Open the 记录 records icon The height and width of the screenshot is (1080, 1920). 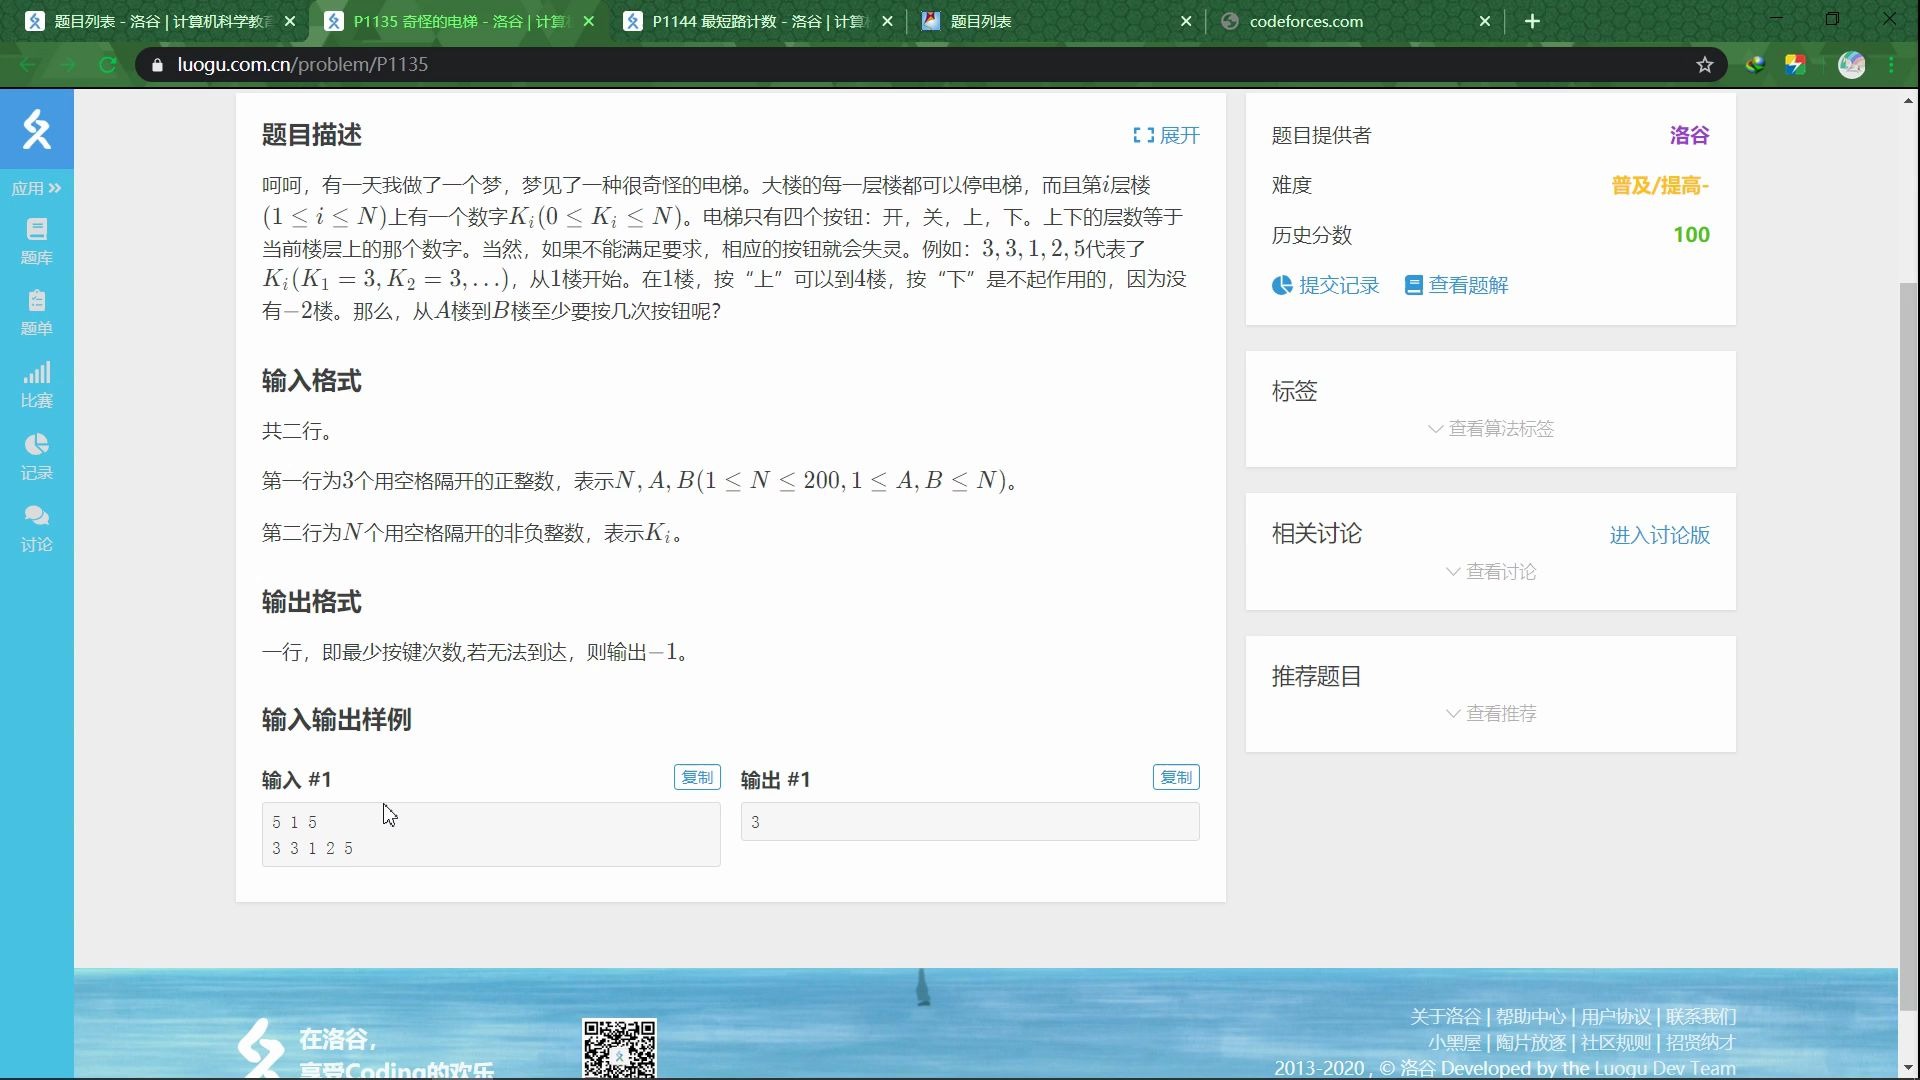[37, 457]
